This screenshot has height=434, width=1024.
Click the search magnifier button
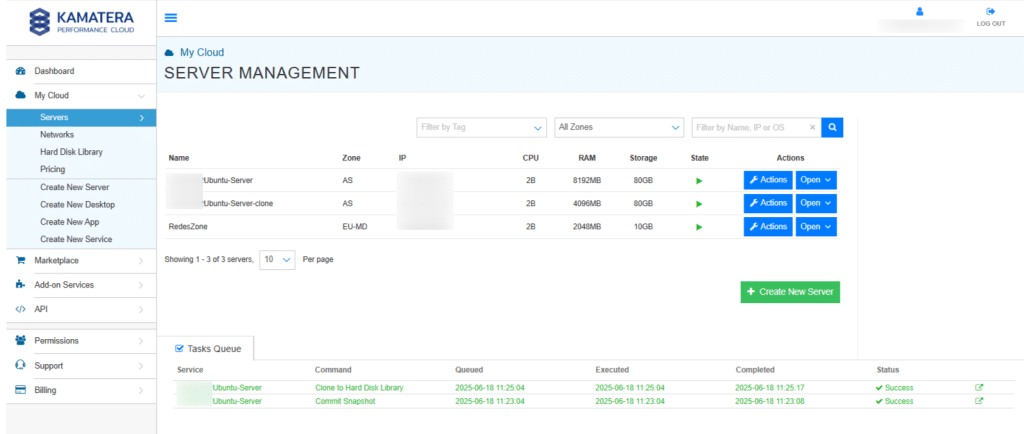pos(832,127)
